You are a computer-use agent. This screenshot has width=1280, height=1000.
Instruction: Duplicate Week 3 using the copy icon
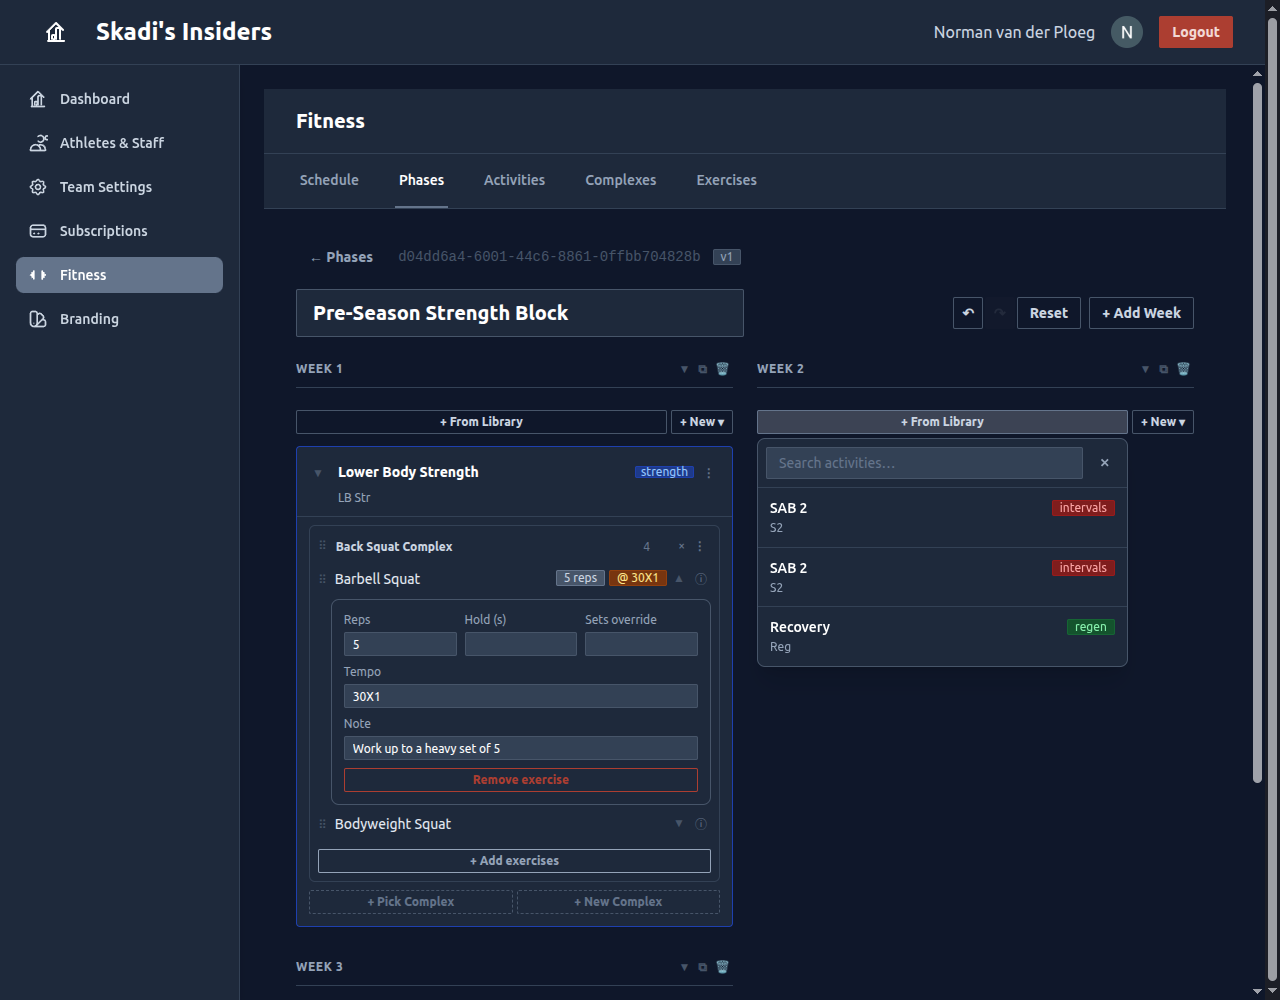(x=703, y=967)
